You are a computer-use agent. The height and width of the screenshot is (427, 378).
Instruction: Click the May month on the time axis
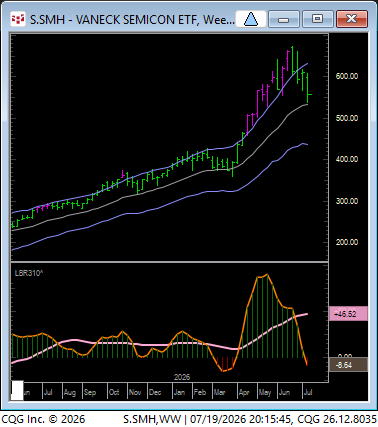pyautogui.click(x=265, y=392)
